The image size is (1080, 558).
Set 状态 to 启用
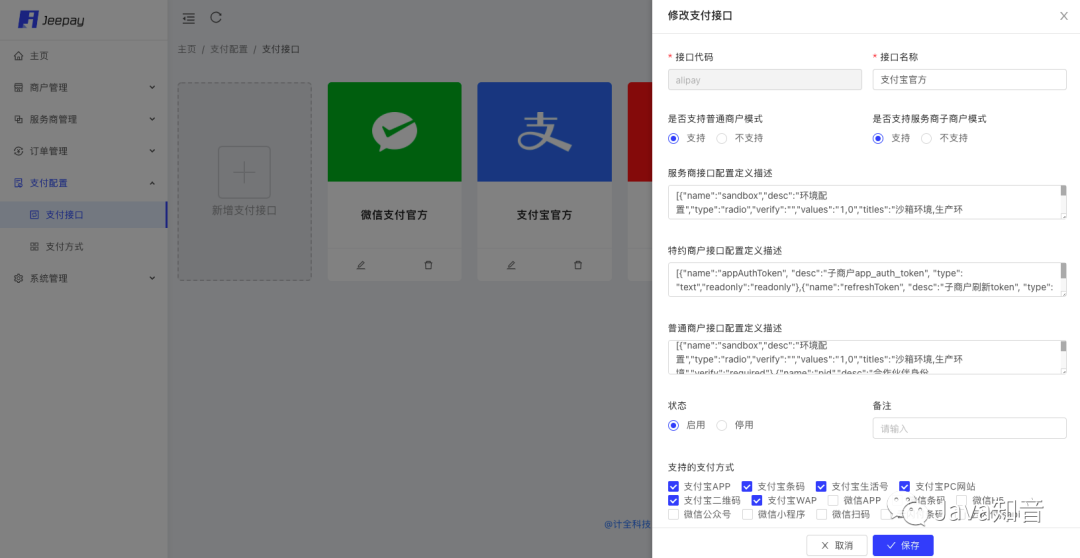point(674,426)
